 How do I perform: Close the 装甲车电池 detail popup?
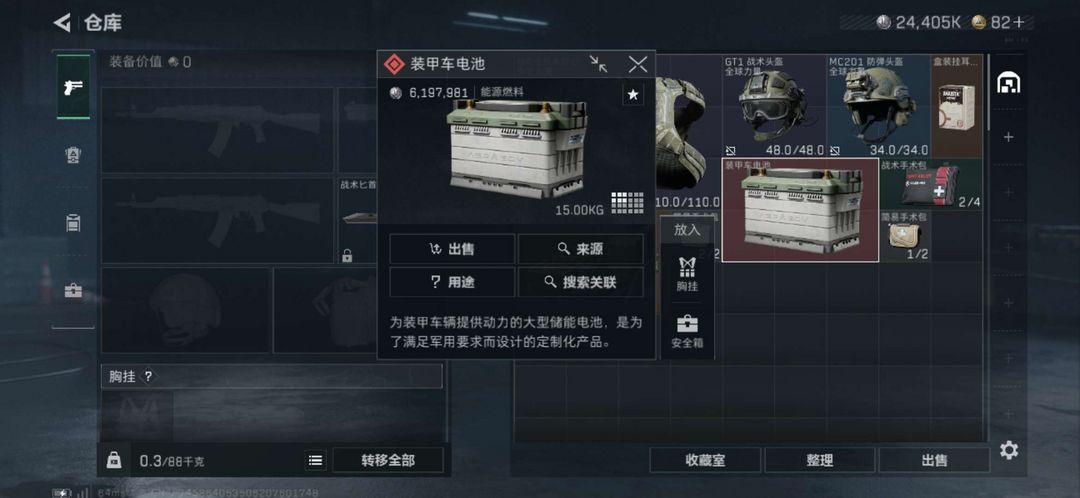pyautogui.click(x=638, y=64)
